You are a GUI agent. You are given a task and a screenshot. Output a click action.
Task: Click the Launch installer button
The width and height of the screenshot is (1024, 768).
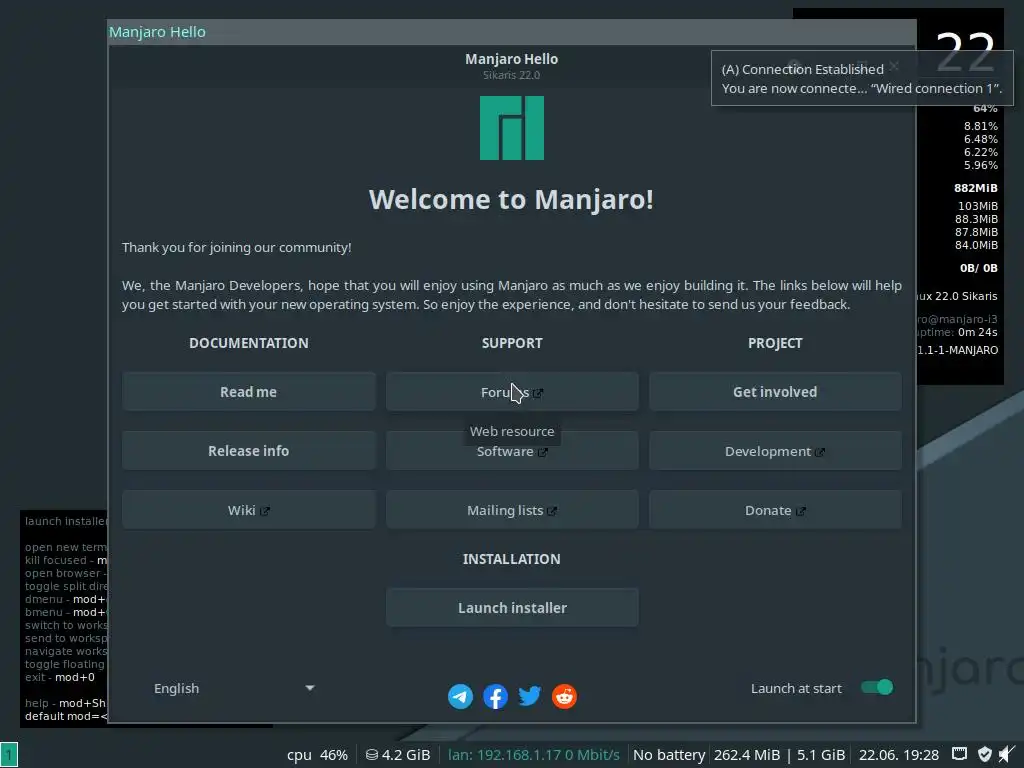pyautogui.click(x=512, y=608)
